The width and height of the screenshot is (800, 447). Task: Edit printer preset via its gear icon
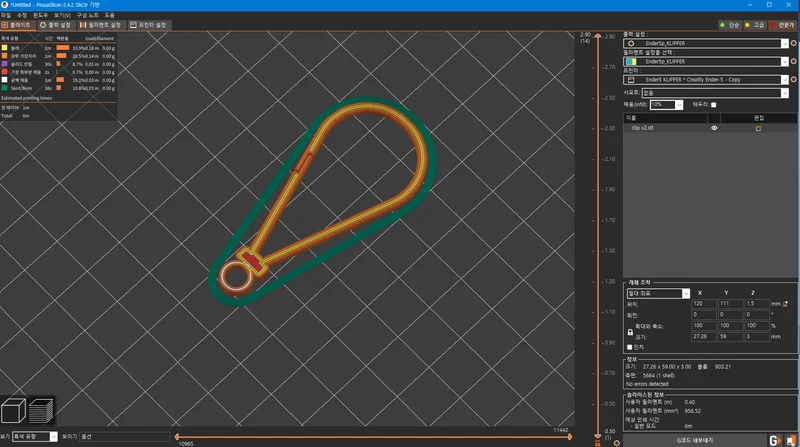[793, 80]
